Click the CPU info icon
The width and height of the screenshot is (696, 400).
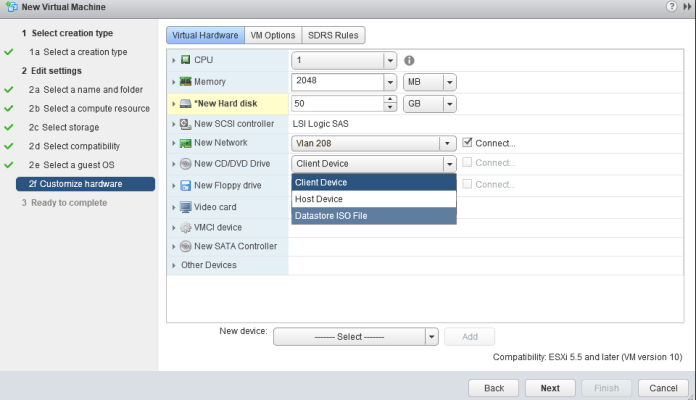[410, 60]
